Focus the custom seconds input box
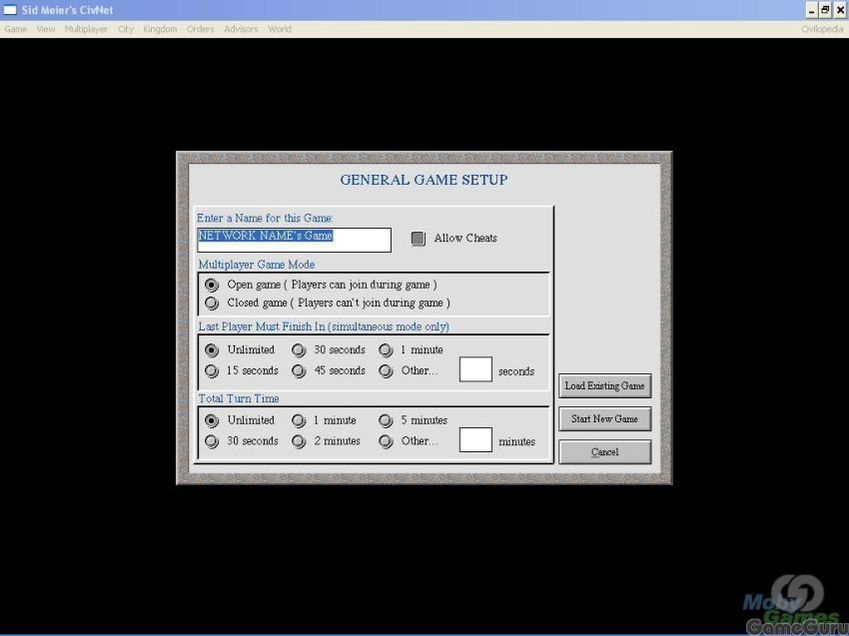 point(475,369)
